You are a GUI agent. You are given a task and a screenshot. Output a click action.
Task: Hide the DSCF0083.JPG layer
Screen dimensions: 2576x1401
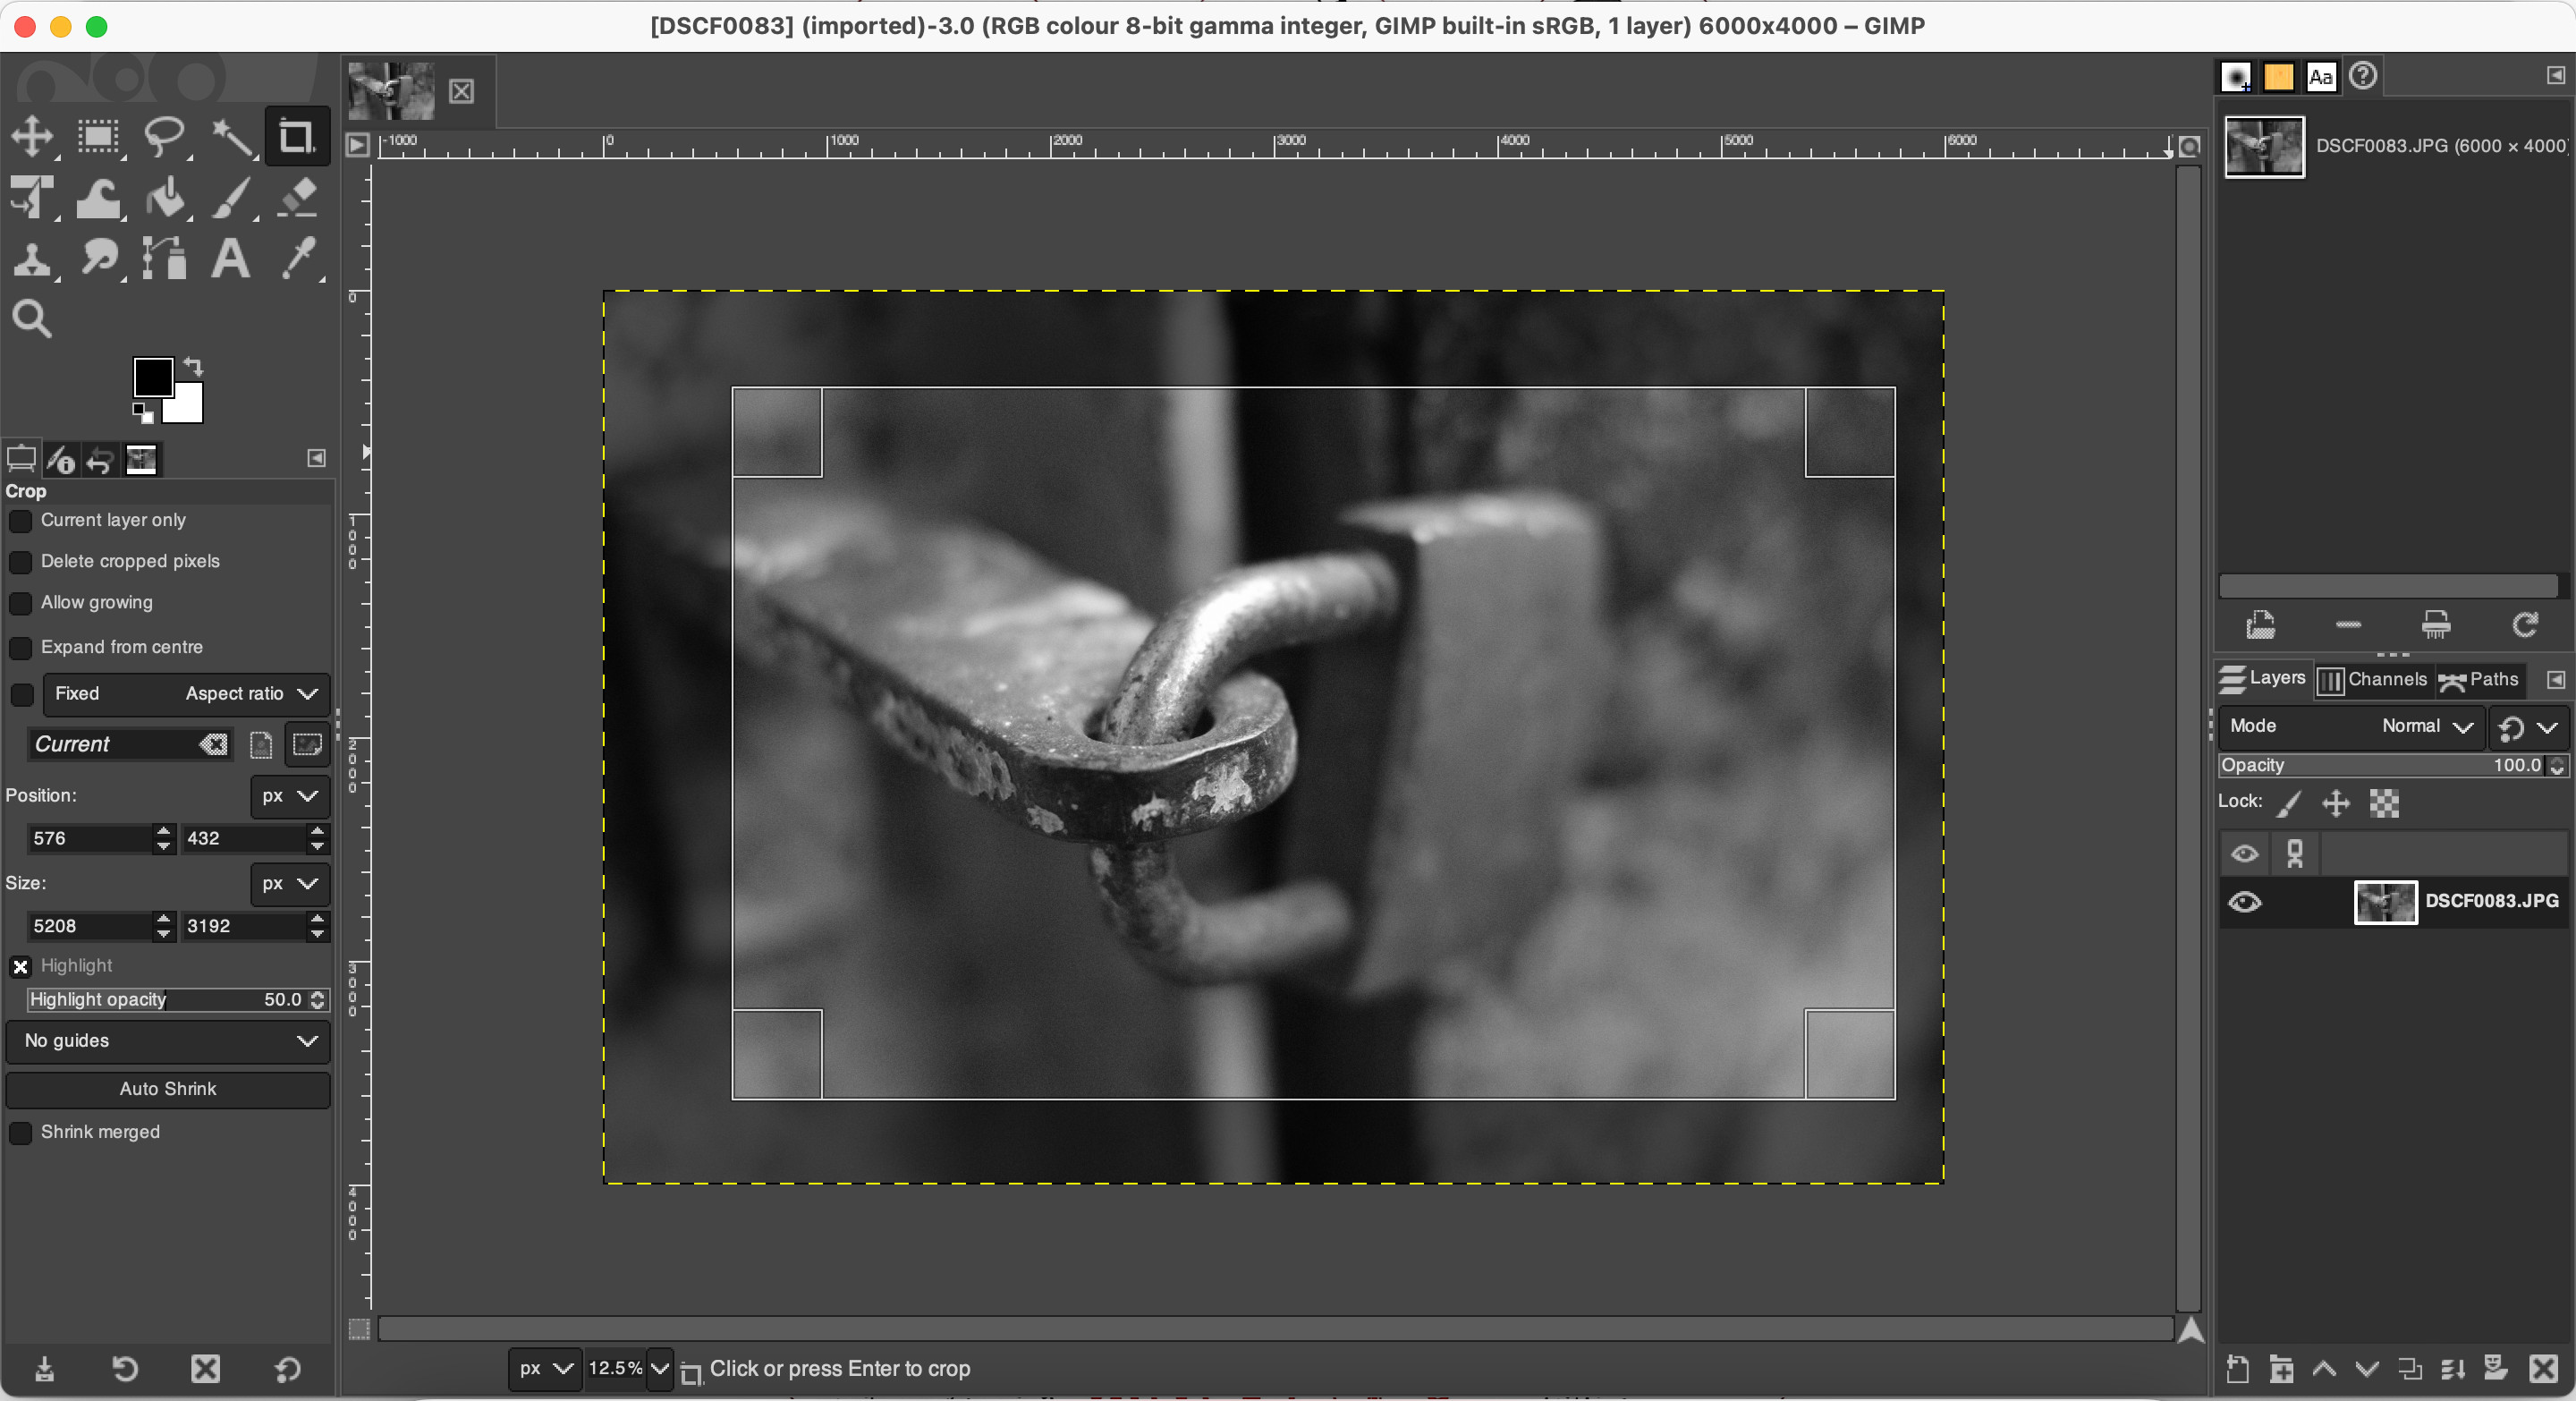(2246, 902)
